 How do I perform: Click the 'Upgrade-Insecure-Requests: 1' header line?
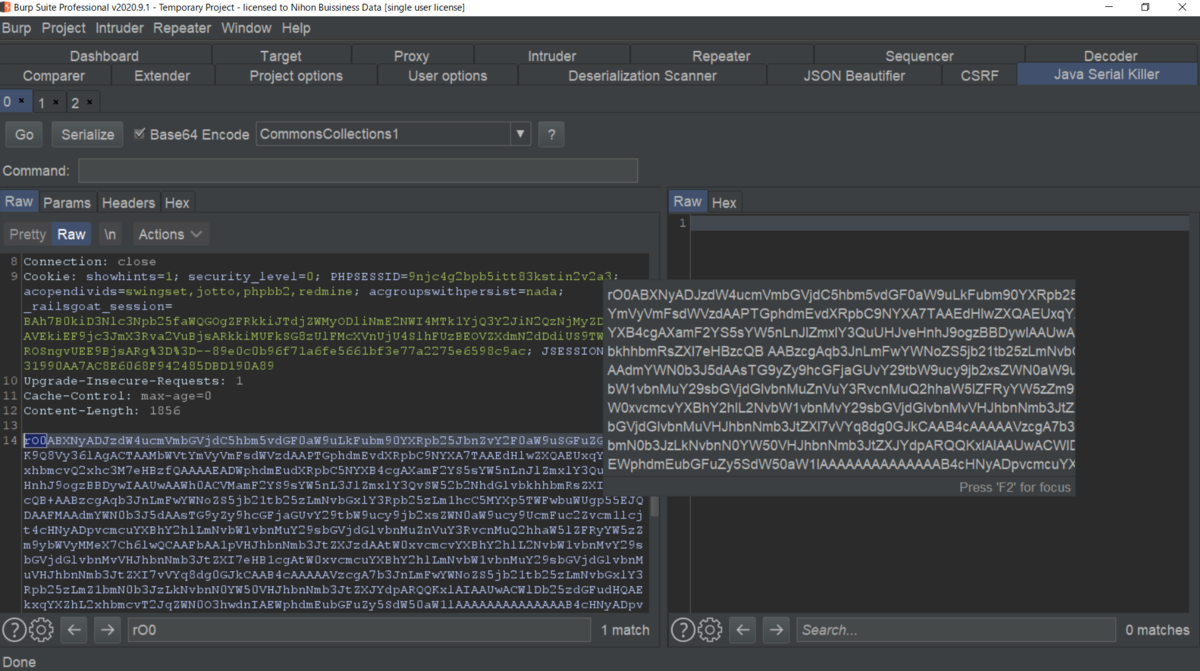coord(134,381)
